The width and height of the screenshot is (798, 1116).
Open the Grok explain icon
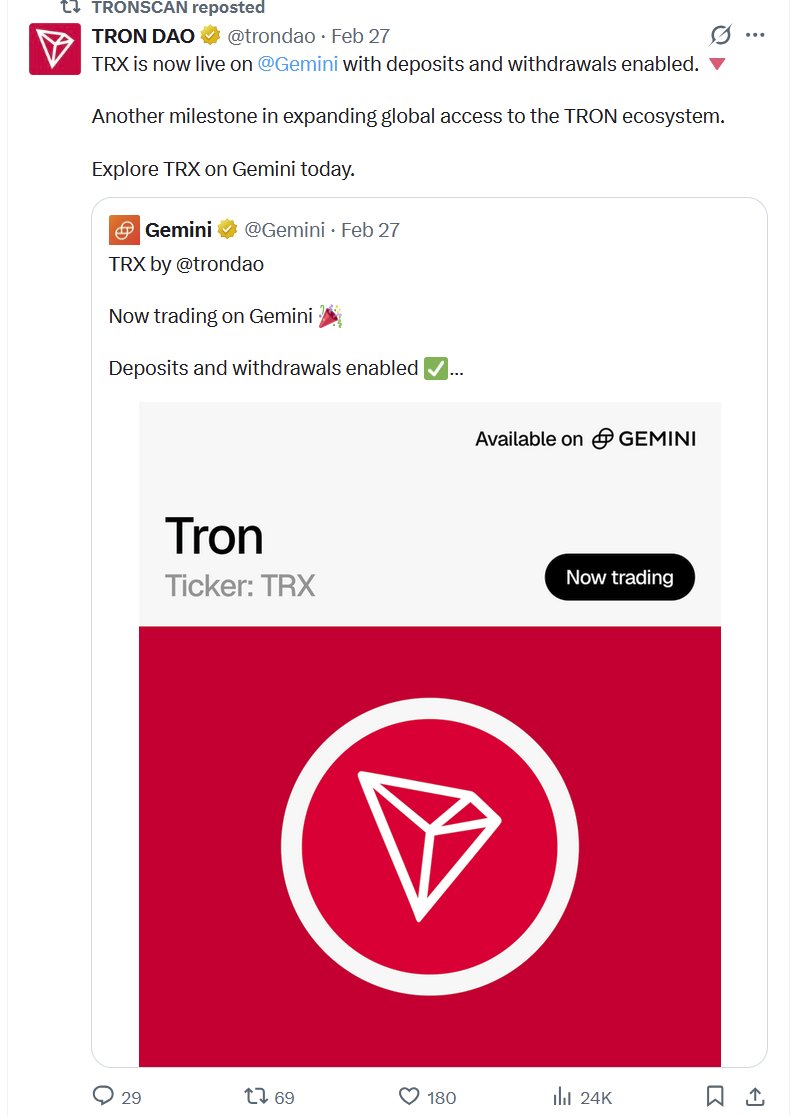point(720,36)
